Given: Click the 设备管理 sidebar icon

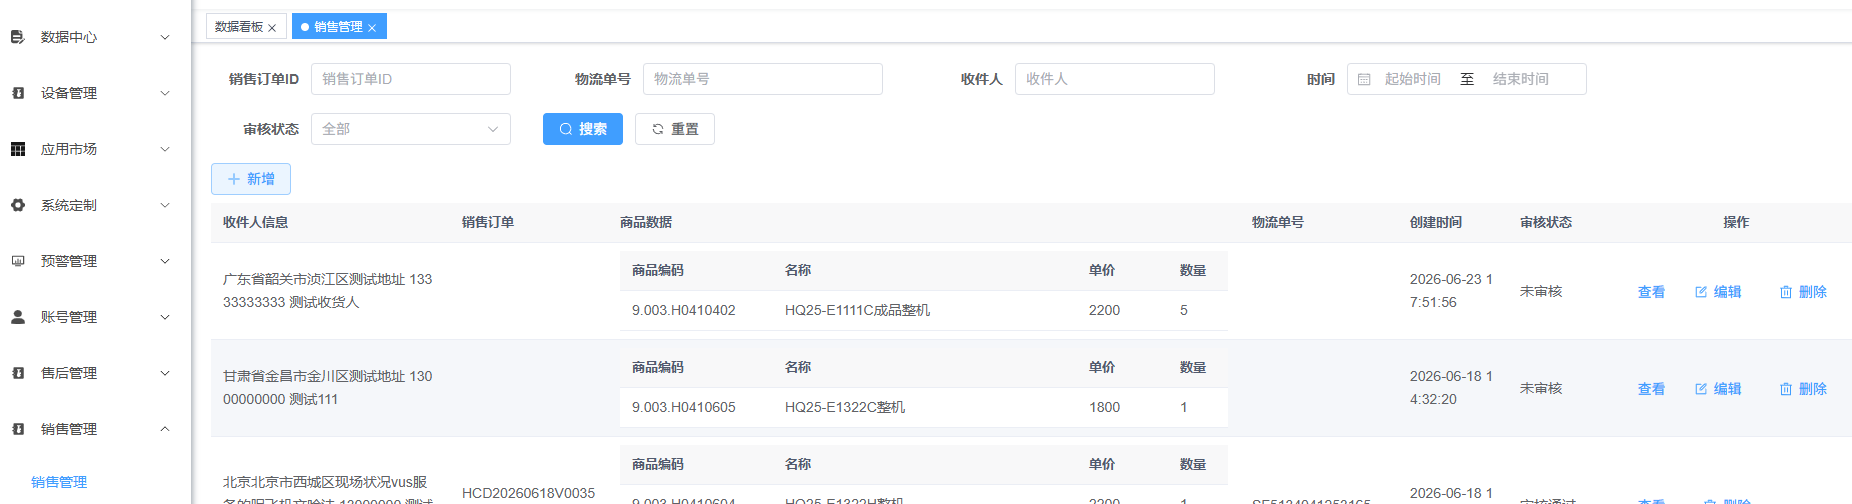Looking at the screenshot, I should pos(17,93).
